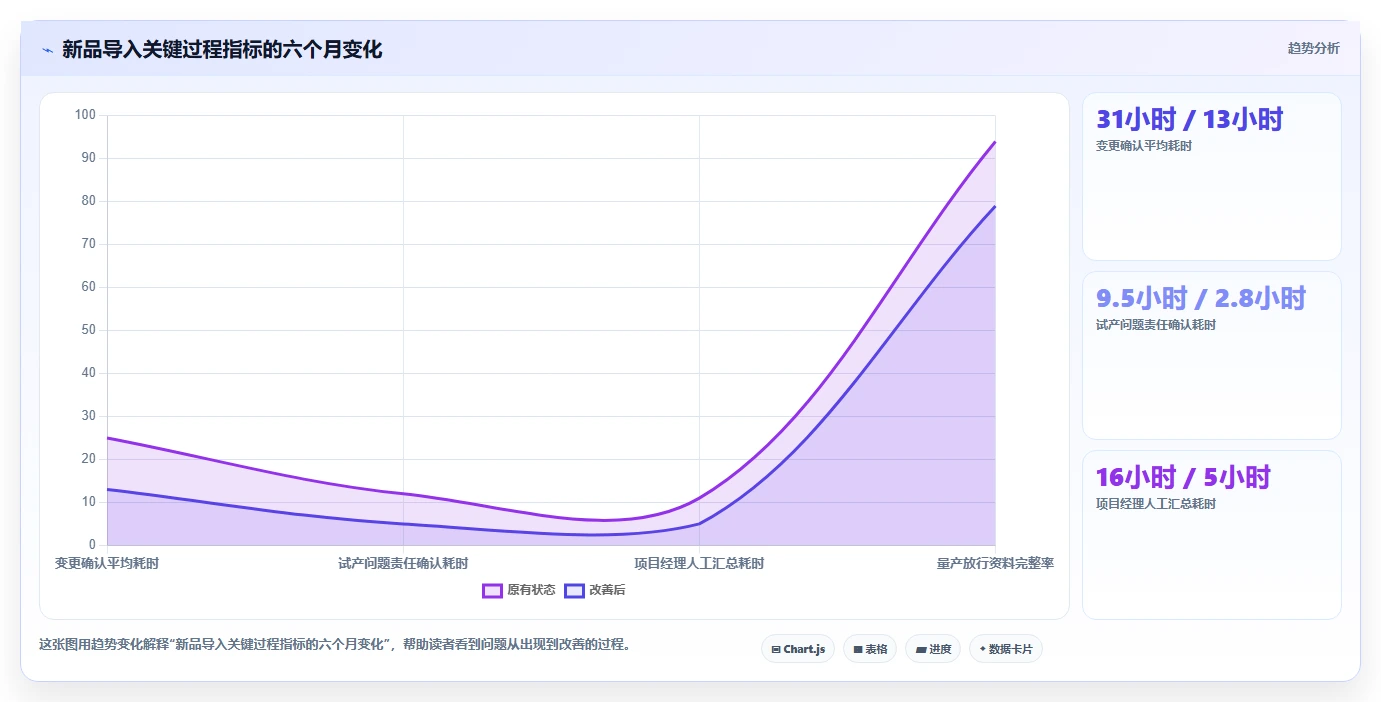The width and height of the screenshot is (1381, 702).
Task: Click x-axis label 项目经理人工汇总耗时
Action: [x=699, y=563]
